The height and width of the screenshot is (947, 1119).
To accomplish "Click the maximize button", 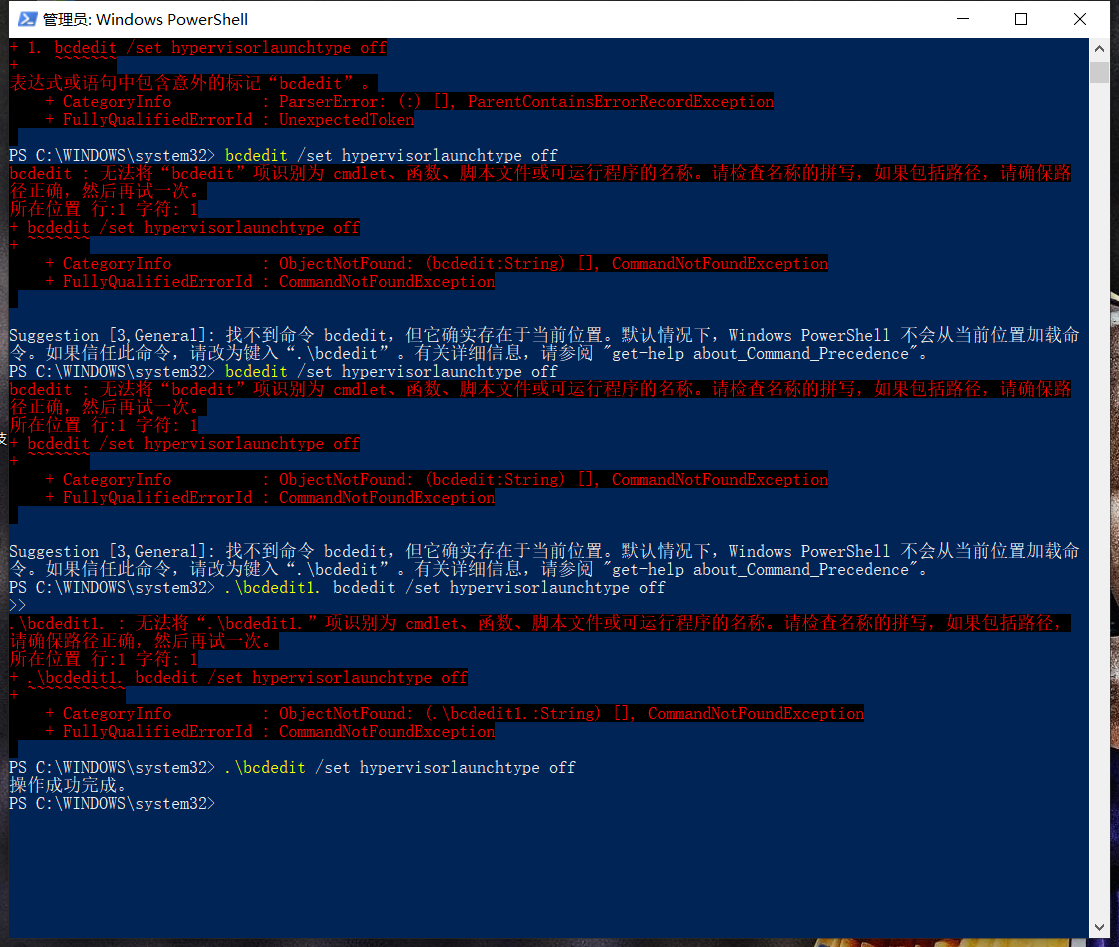I will [x=1020, y=19].
